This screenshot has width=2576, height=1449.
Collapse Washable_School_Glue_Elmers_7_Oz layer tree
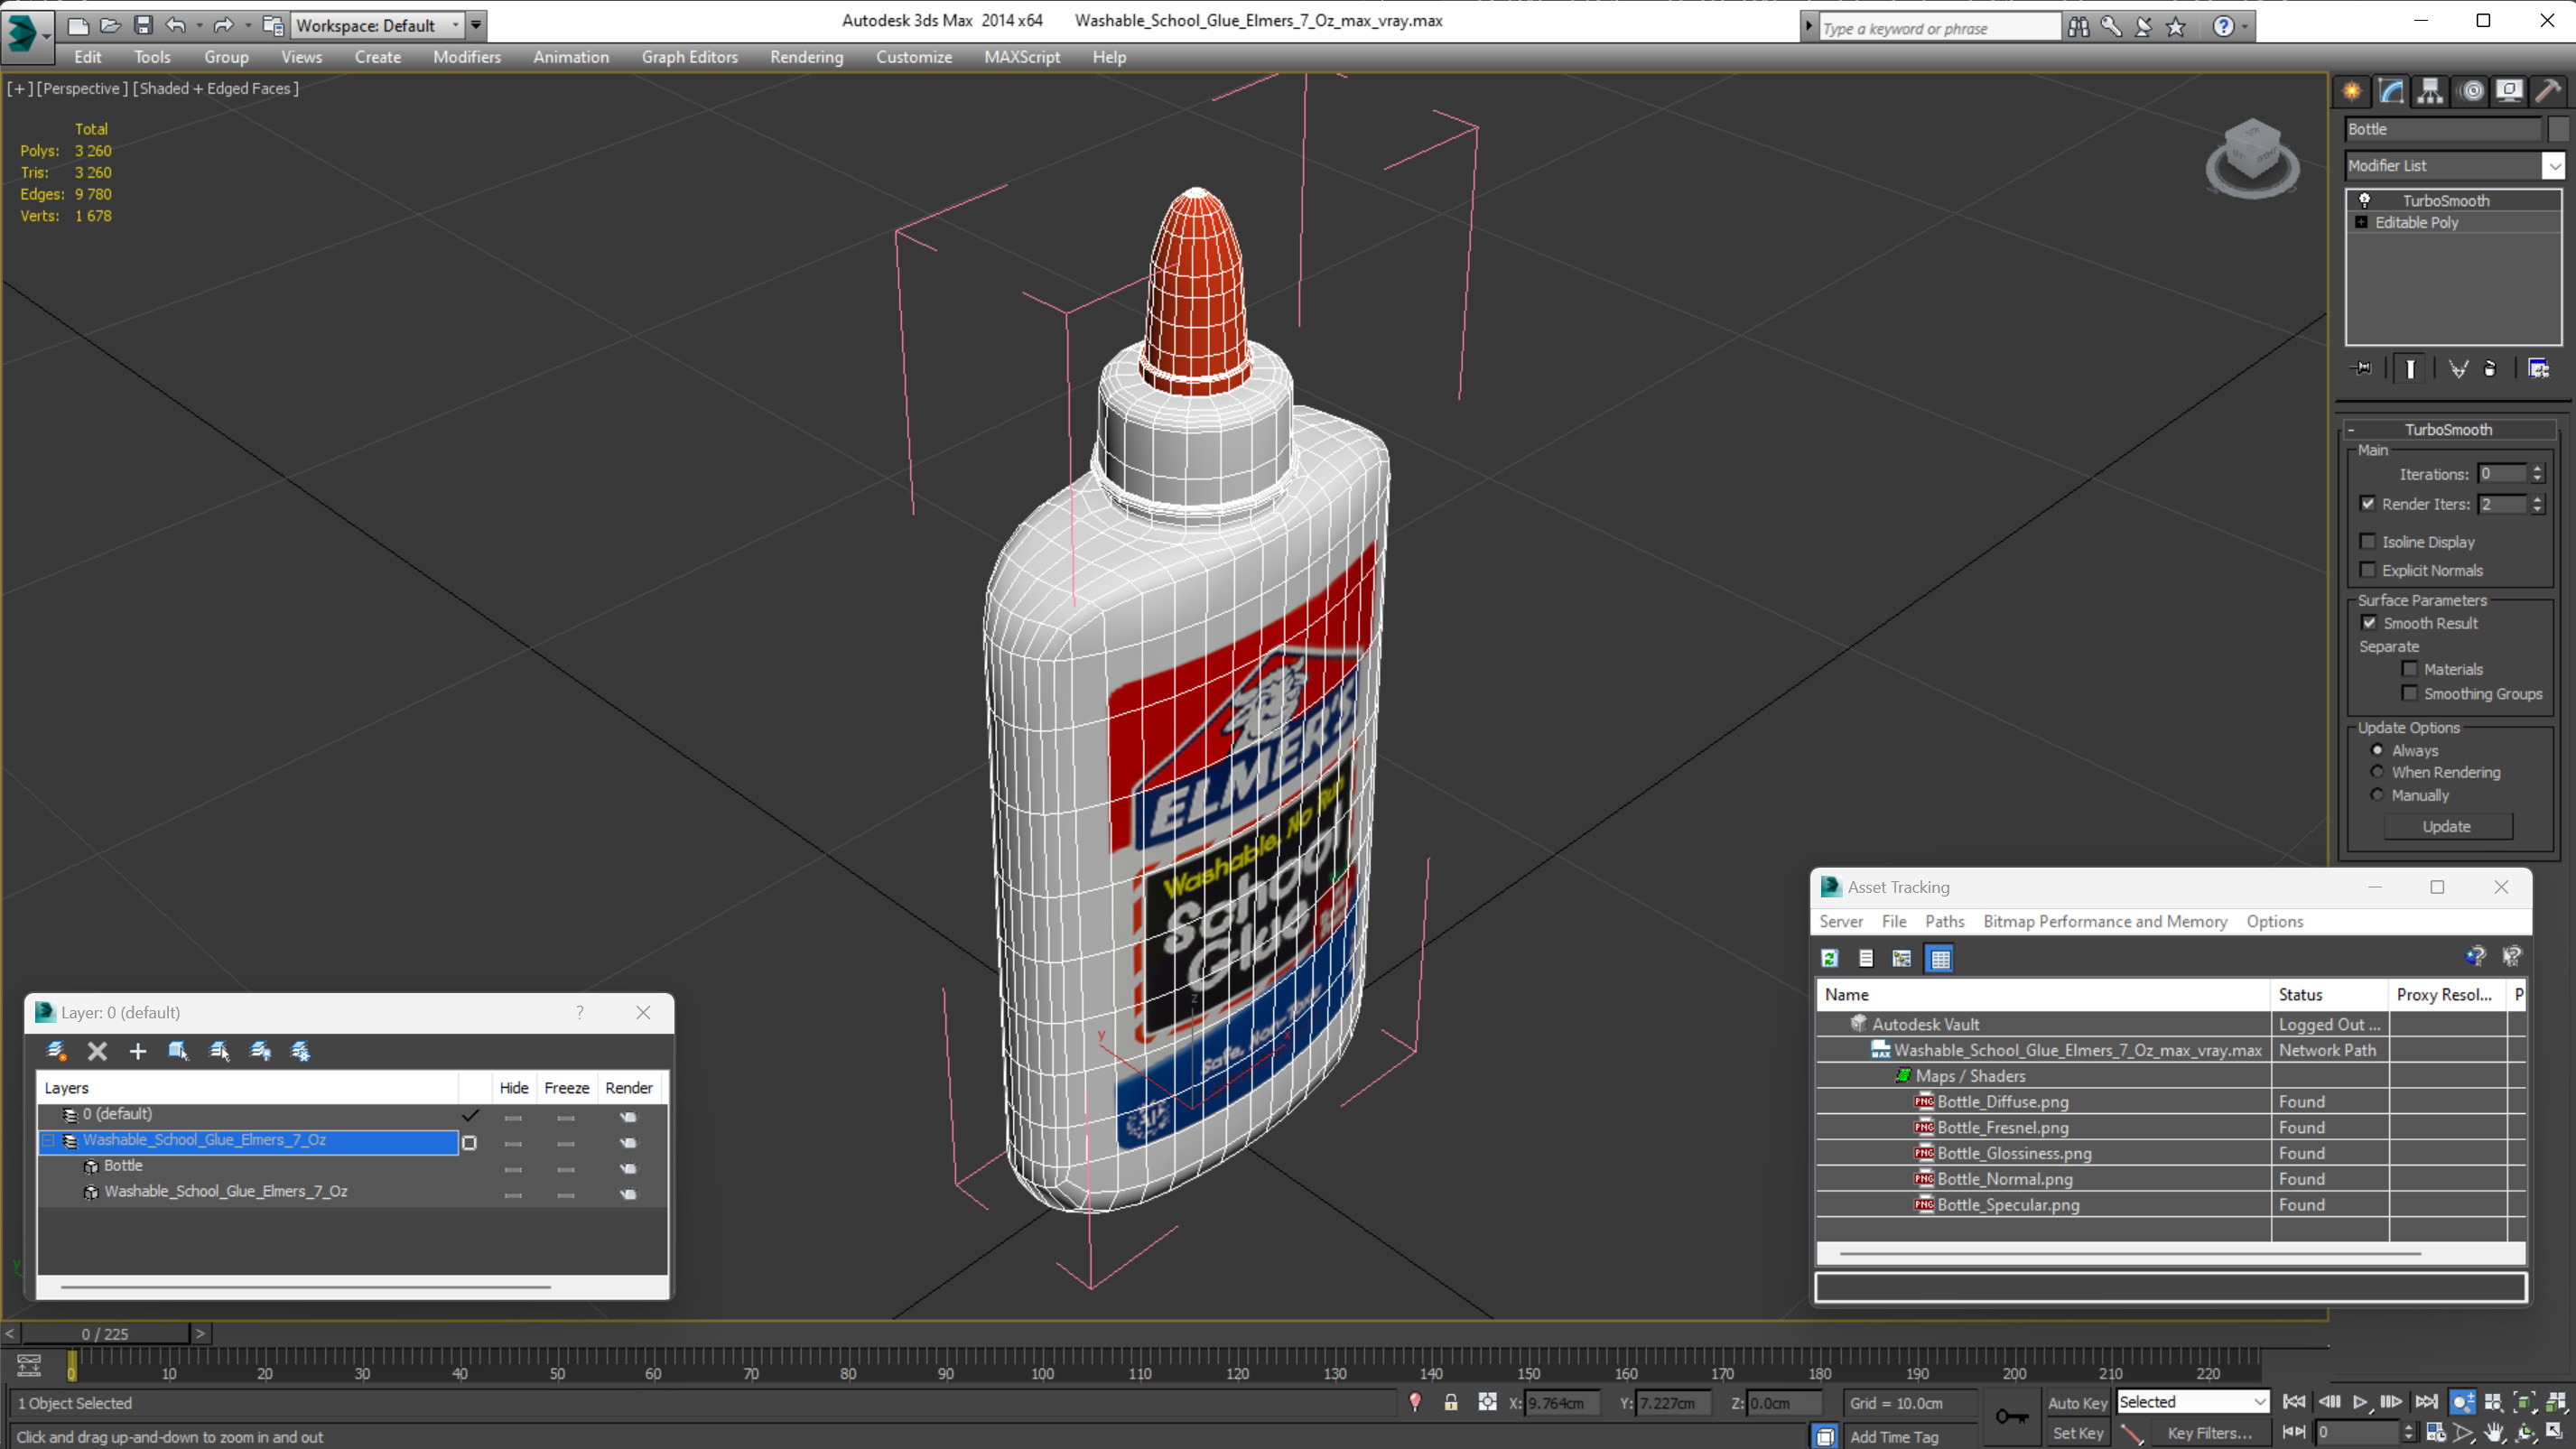(x=48, y=1140)
